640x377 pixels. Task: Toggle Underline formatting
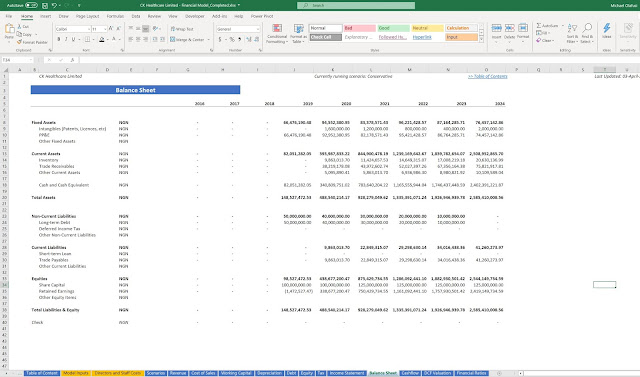tap(73, 40)
